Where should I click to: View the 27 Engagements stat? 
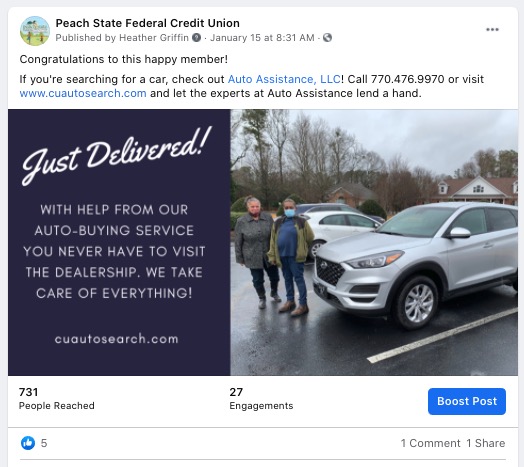(x=261, y=398)
